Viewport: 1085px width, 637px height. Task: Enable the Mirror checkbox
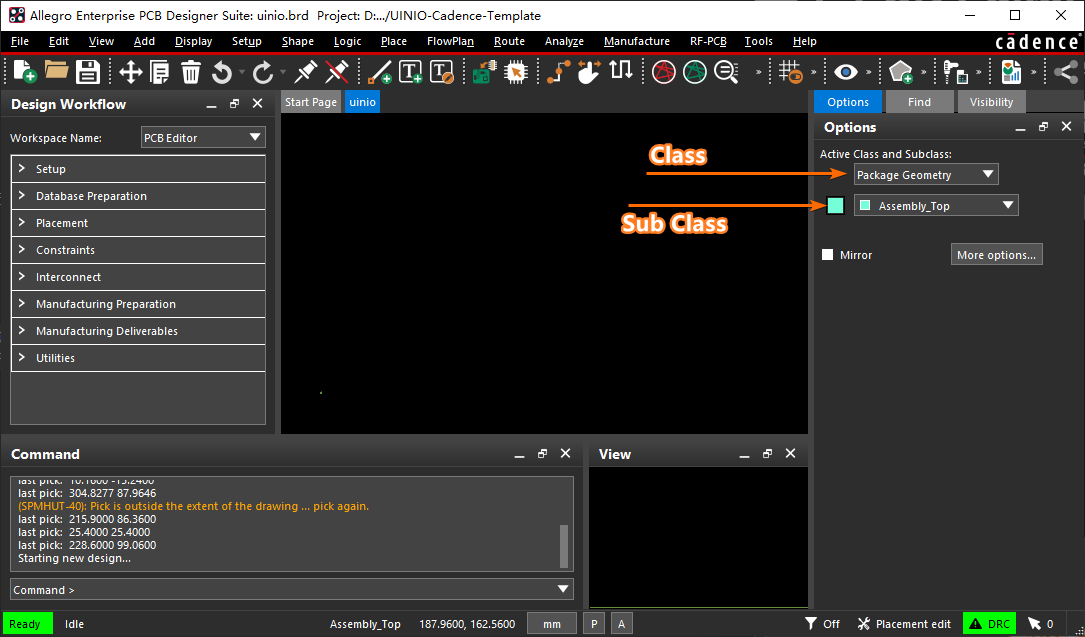(x=827, y=255)
